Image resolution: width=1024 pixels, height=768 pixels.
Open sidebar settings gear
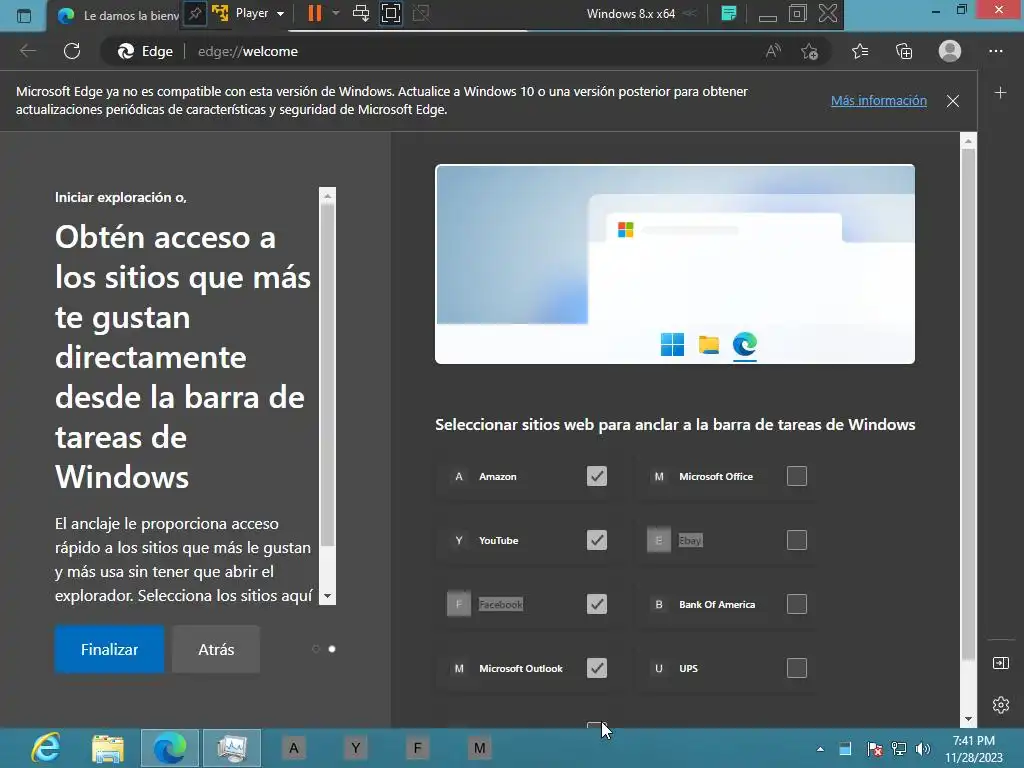click(x=1000, y=705)
